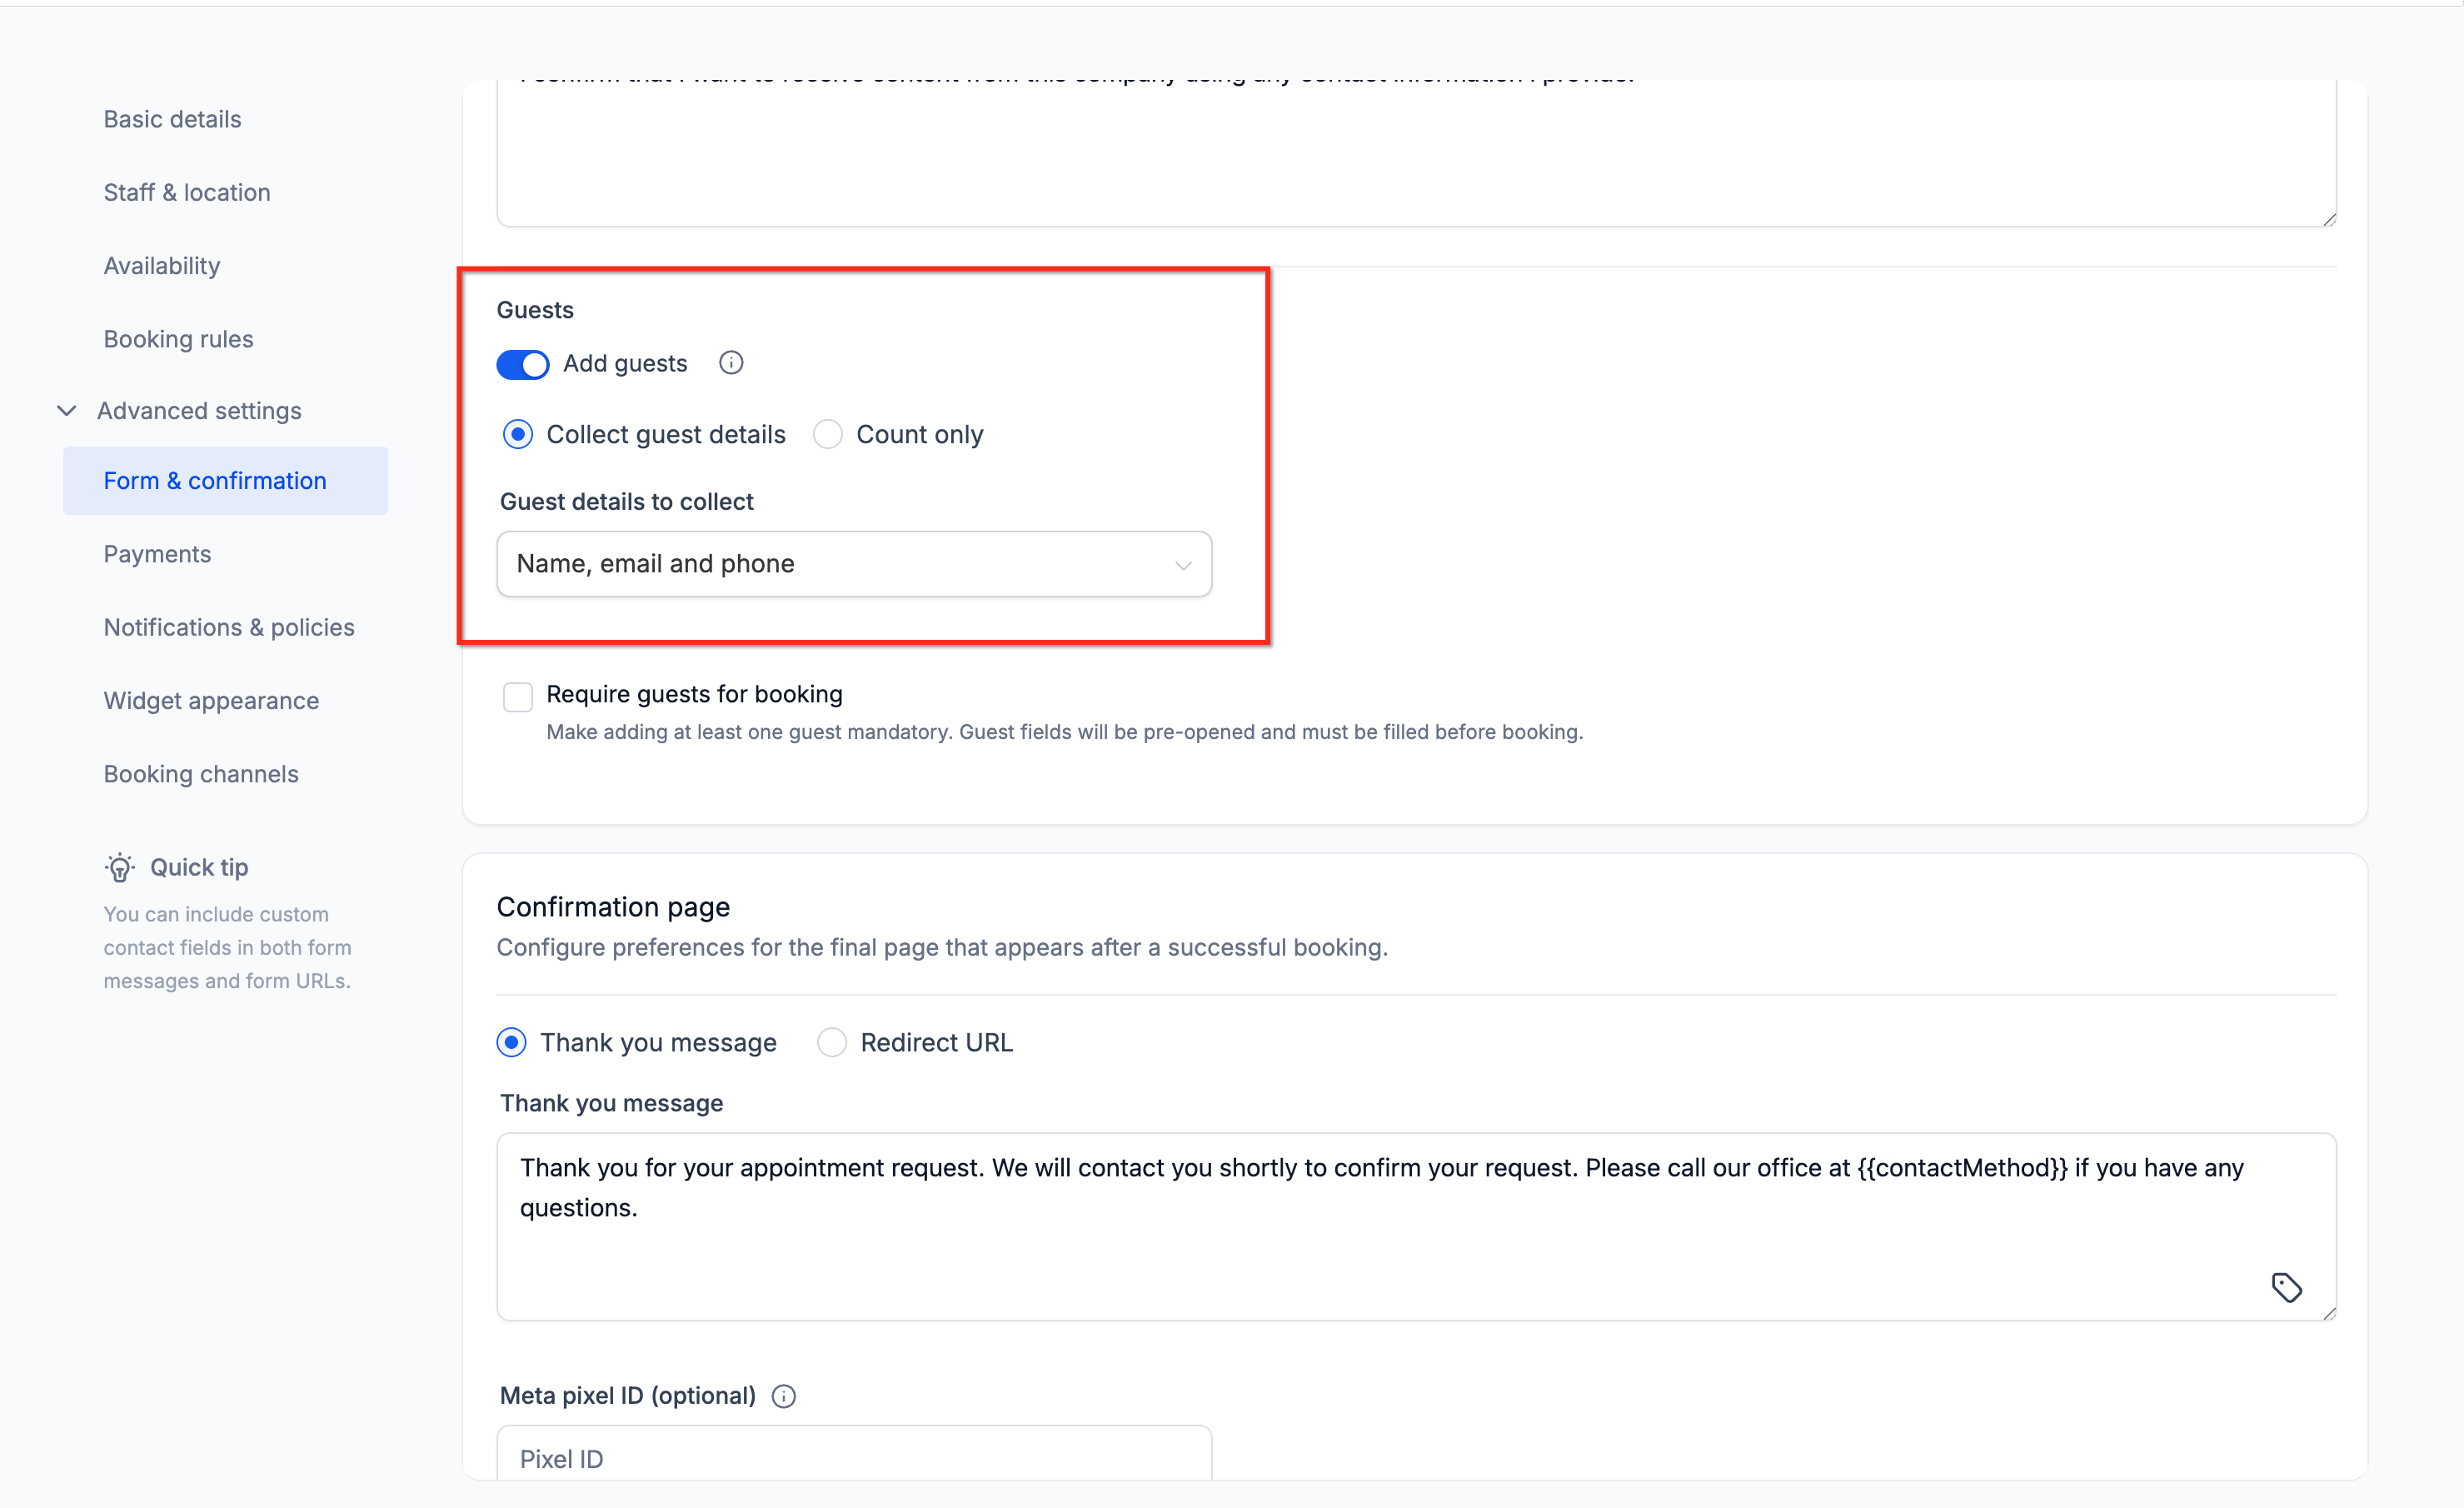
Task: Open the merge tag icon in Thank you message box
Action: pos(2286,1287)
